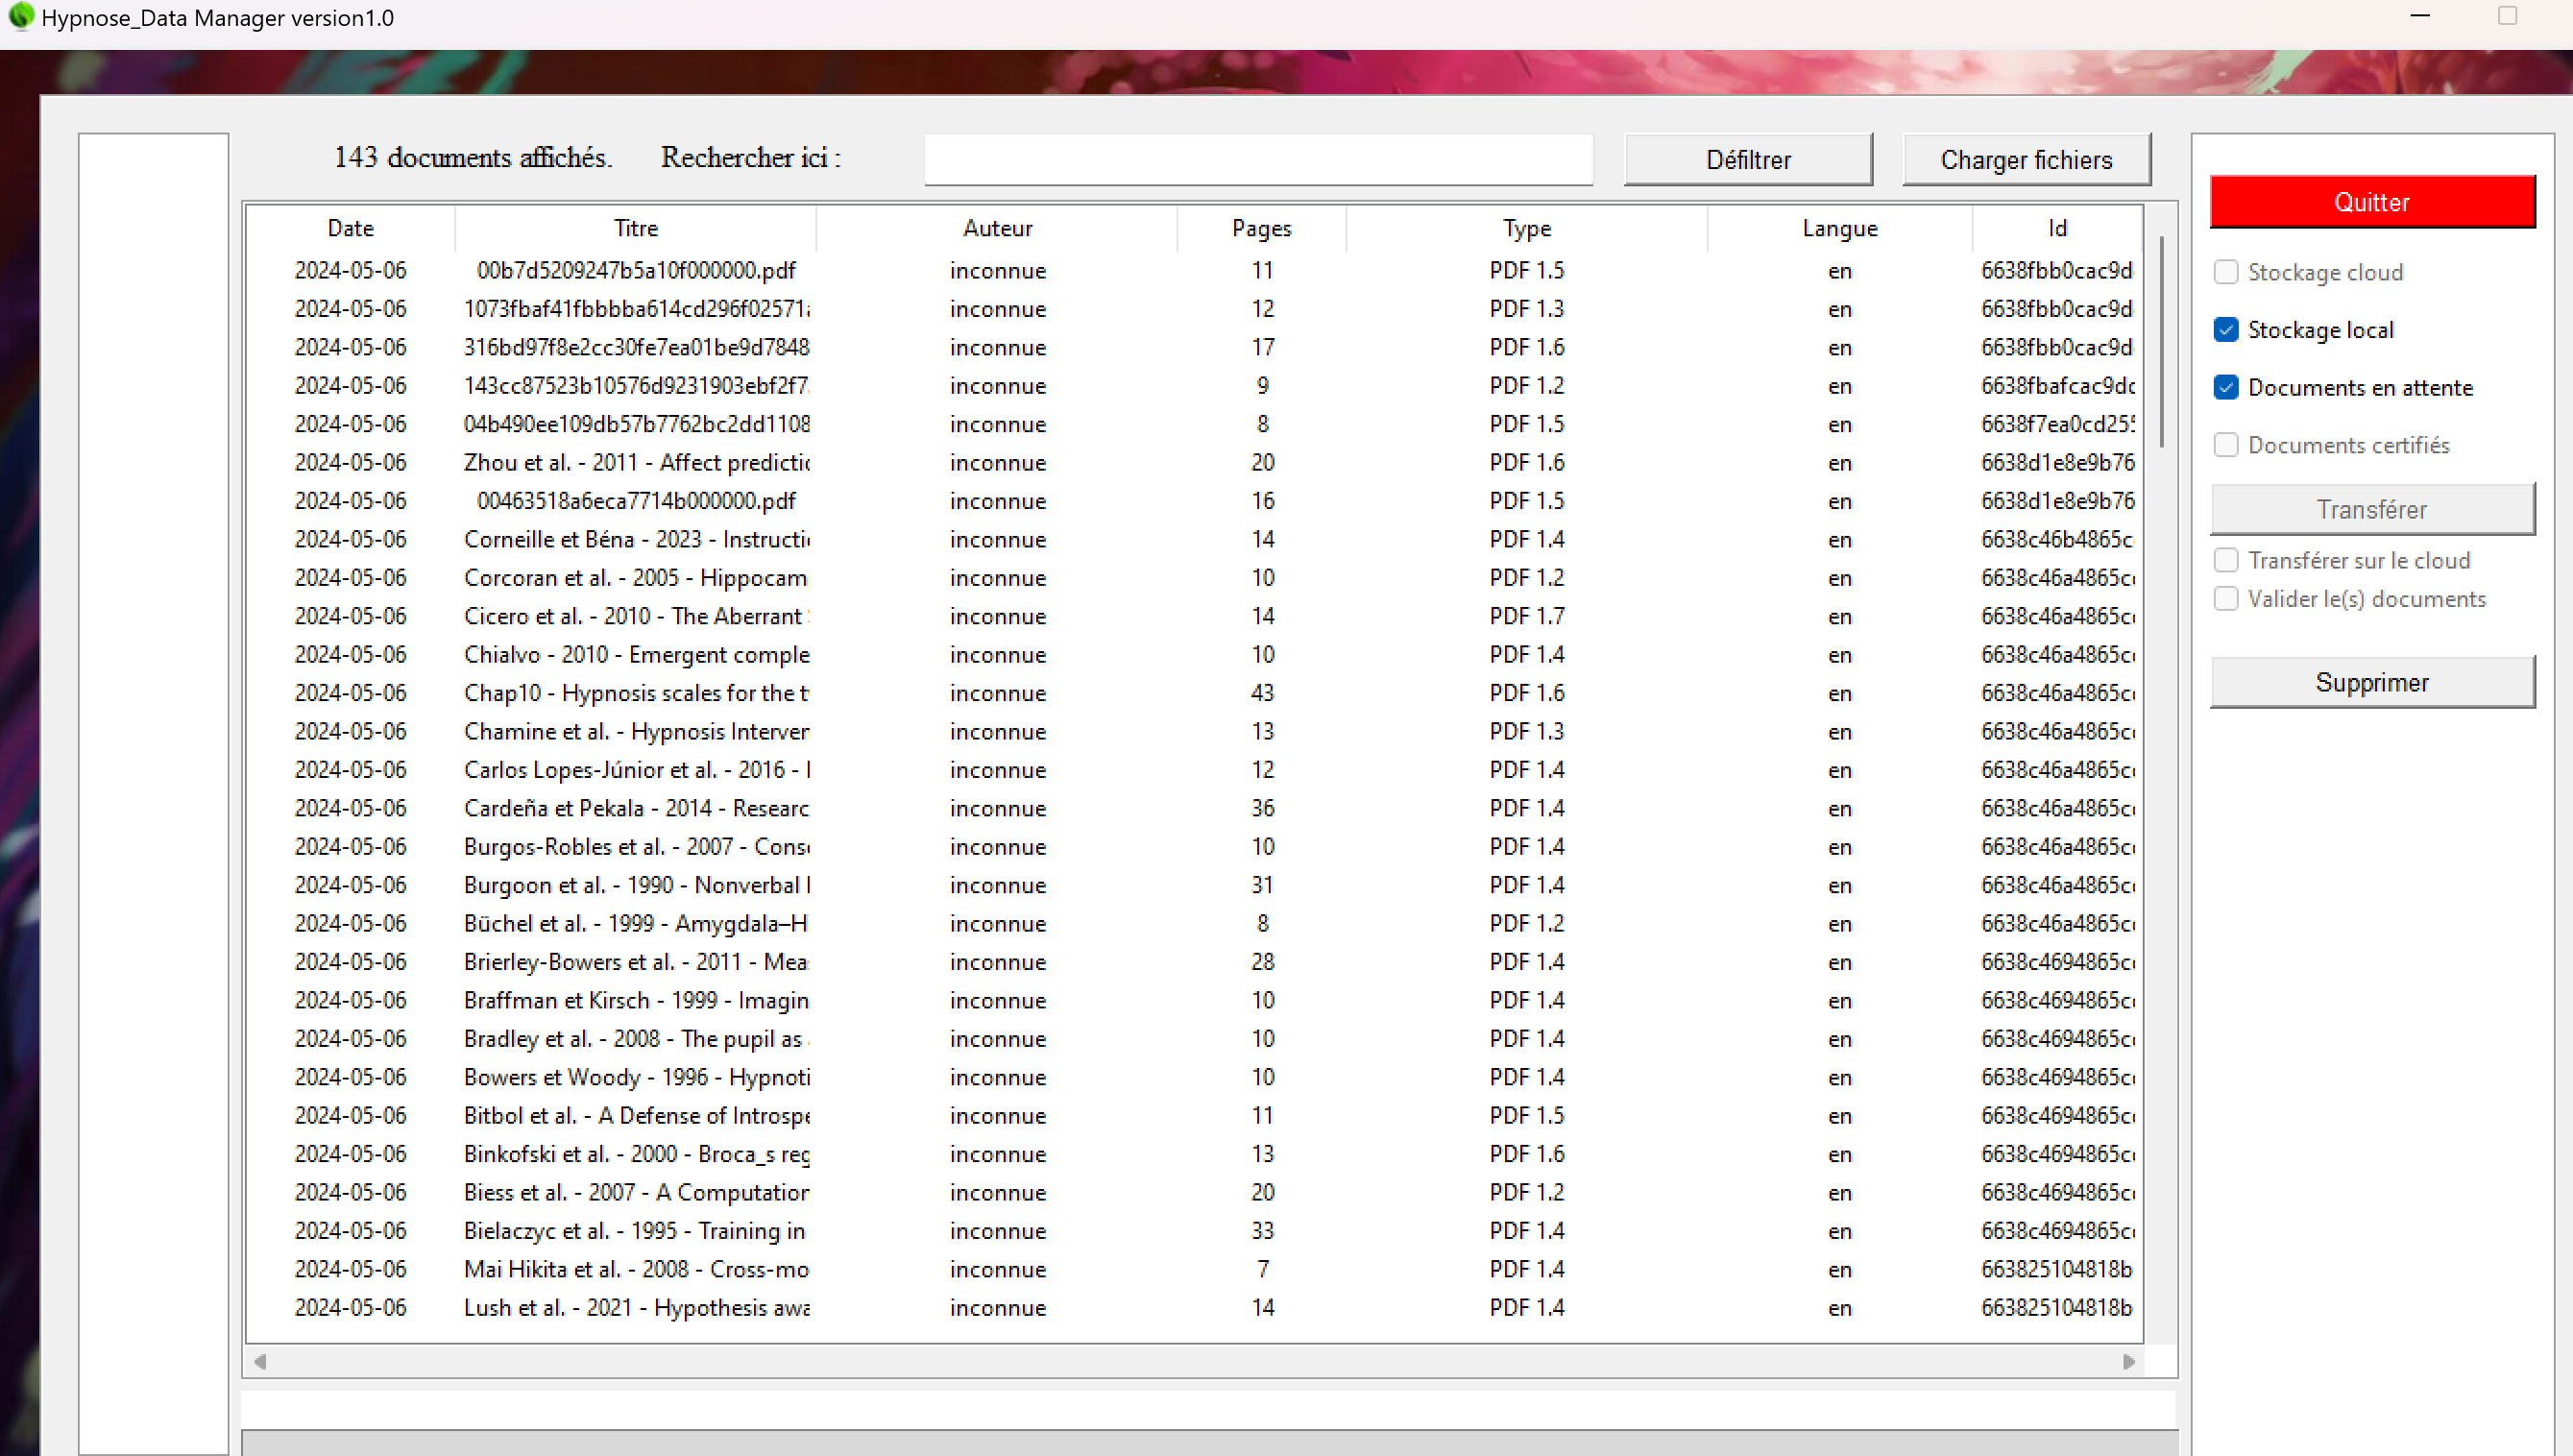Sort by the Id column header
The image size is (2573, 1456).
pos(2057,228)
